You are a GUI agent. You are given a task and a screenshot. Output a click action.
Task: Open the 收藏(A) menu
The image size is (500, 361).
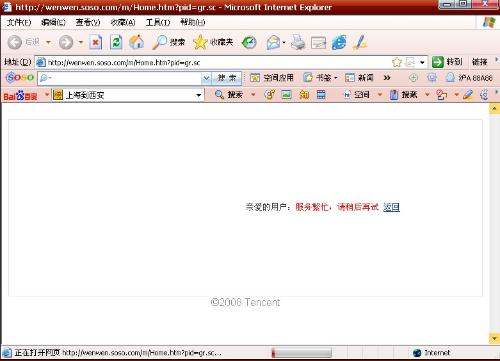pos(123,22)
